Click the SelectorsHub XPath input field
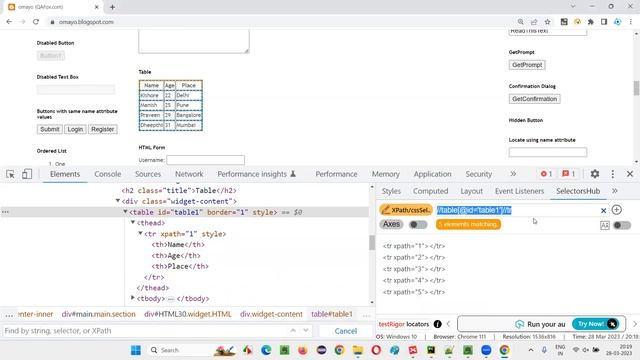This screenshot has width=640, height=360. [x=517, y=210]
